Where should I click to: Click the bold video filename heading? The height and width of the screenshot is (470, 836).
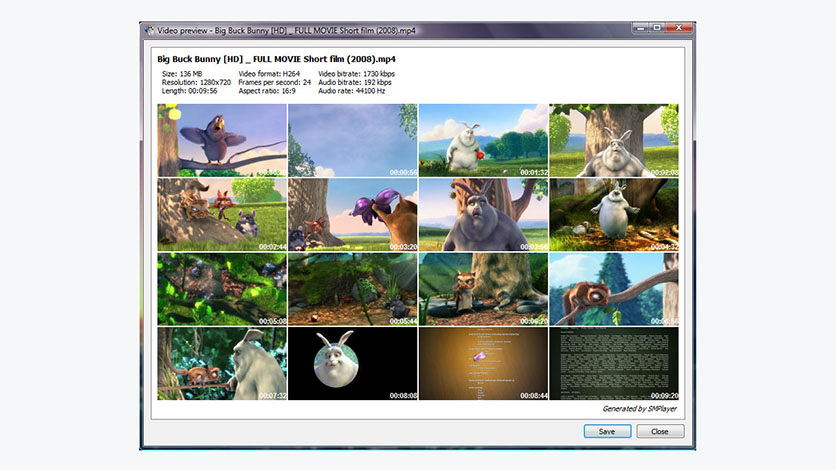coord(276,59)
